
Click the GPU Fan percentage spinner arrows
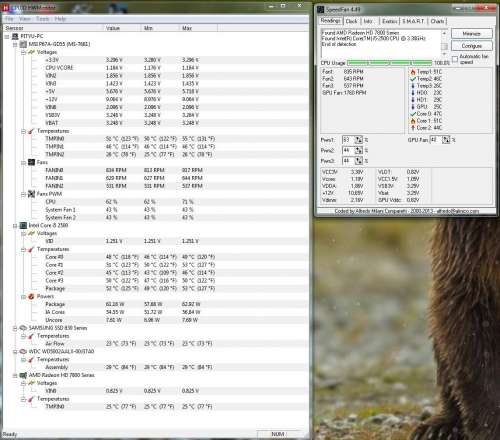coord(446,140)
